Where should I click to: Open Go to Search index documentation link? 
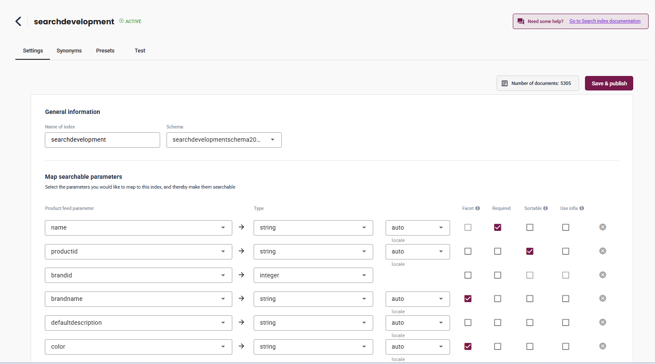coord(604,21)
